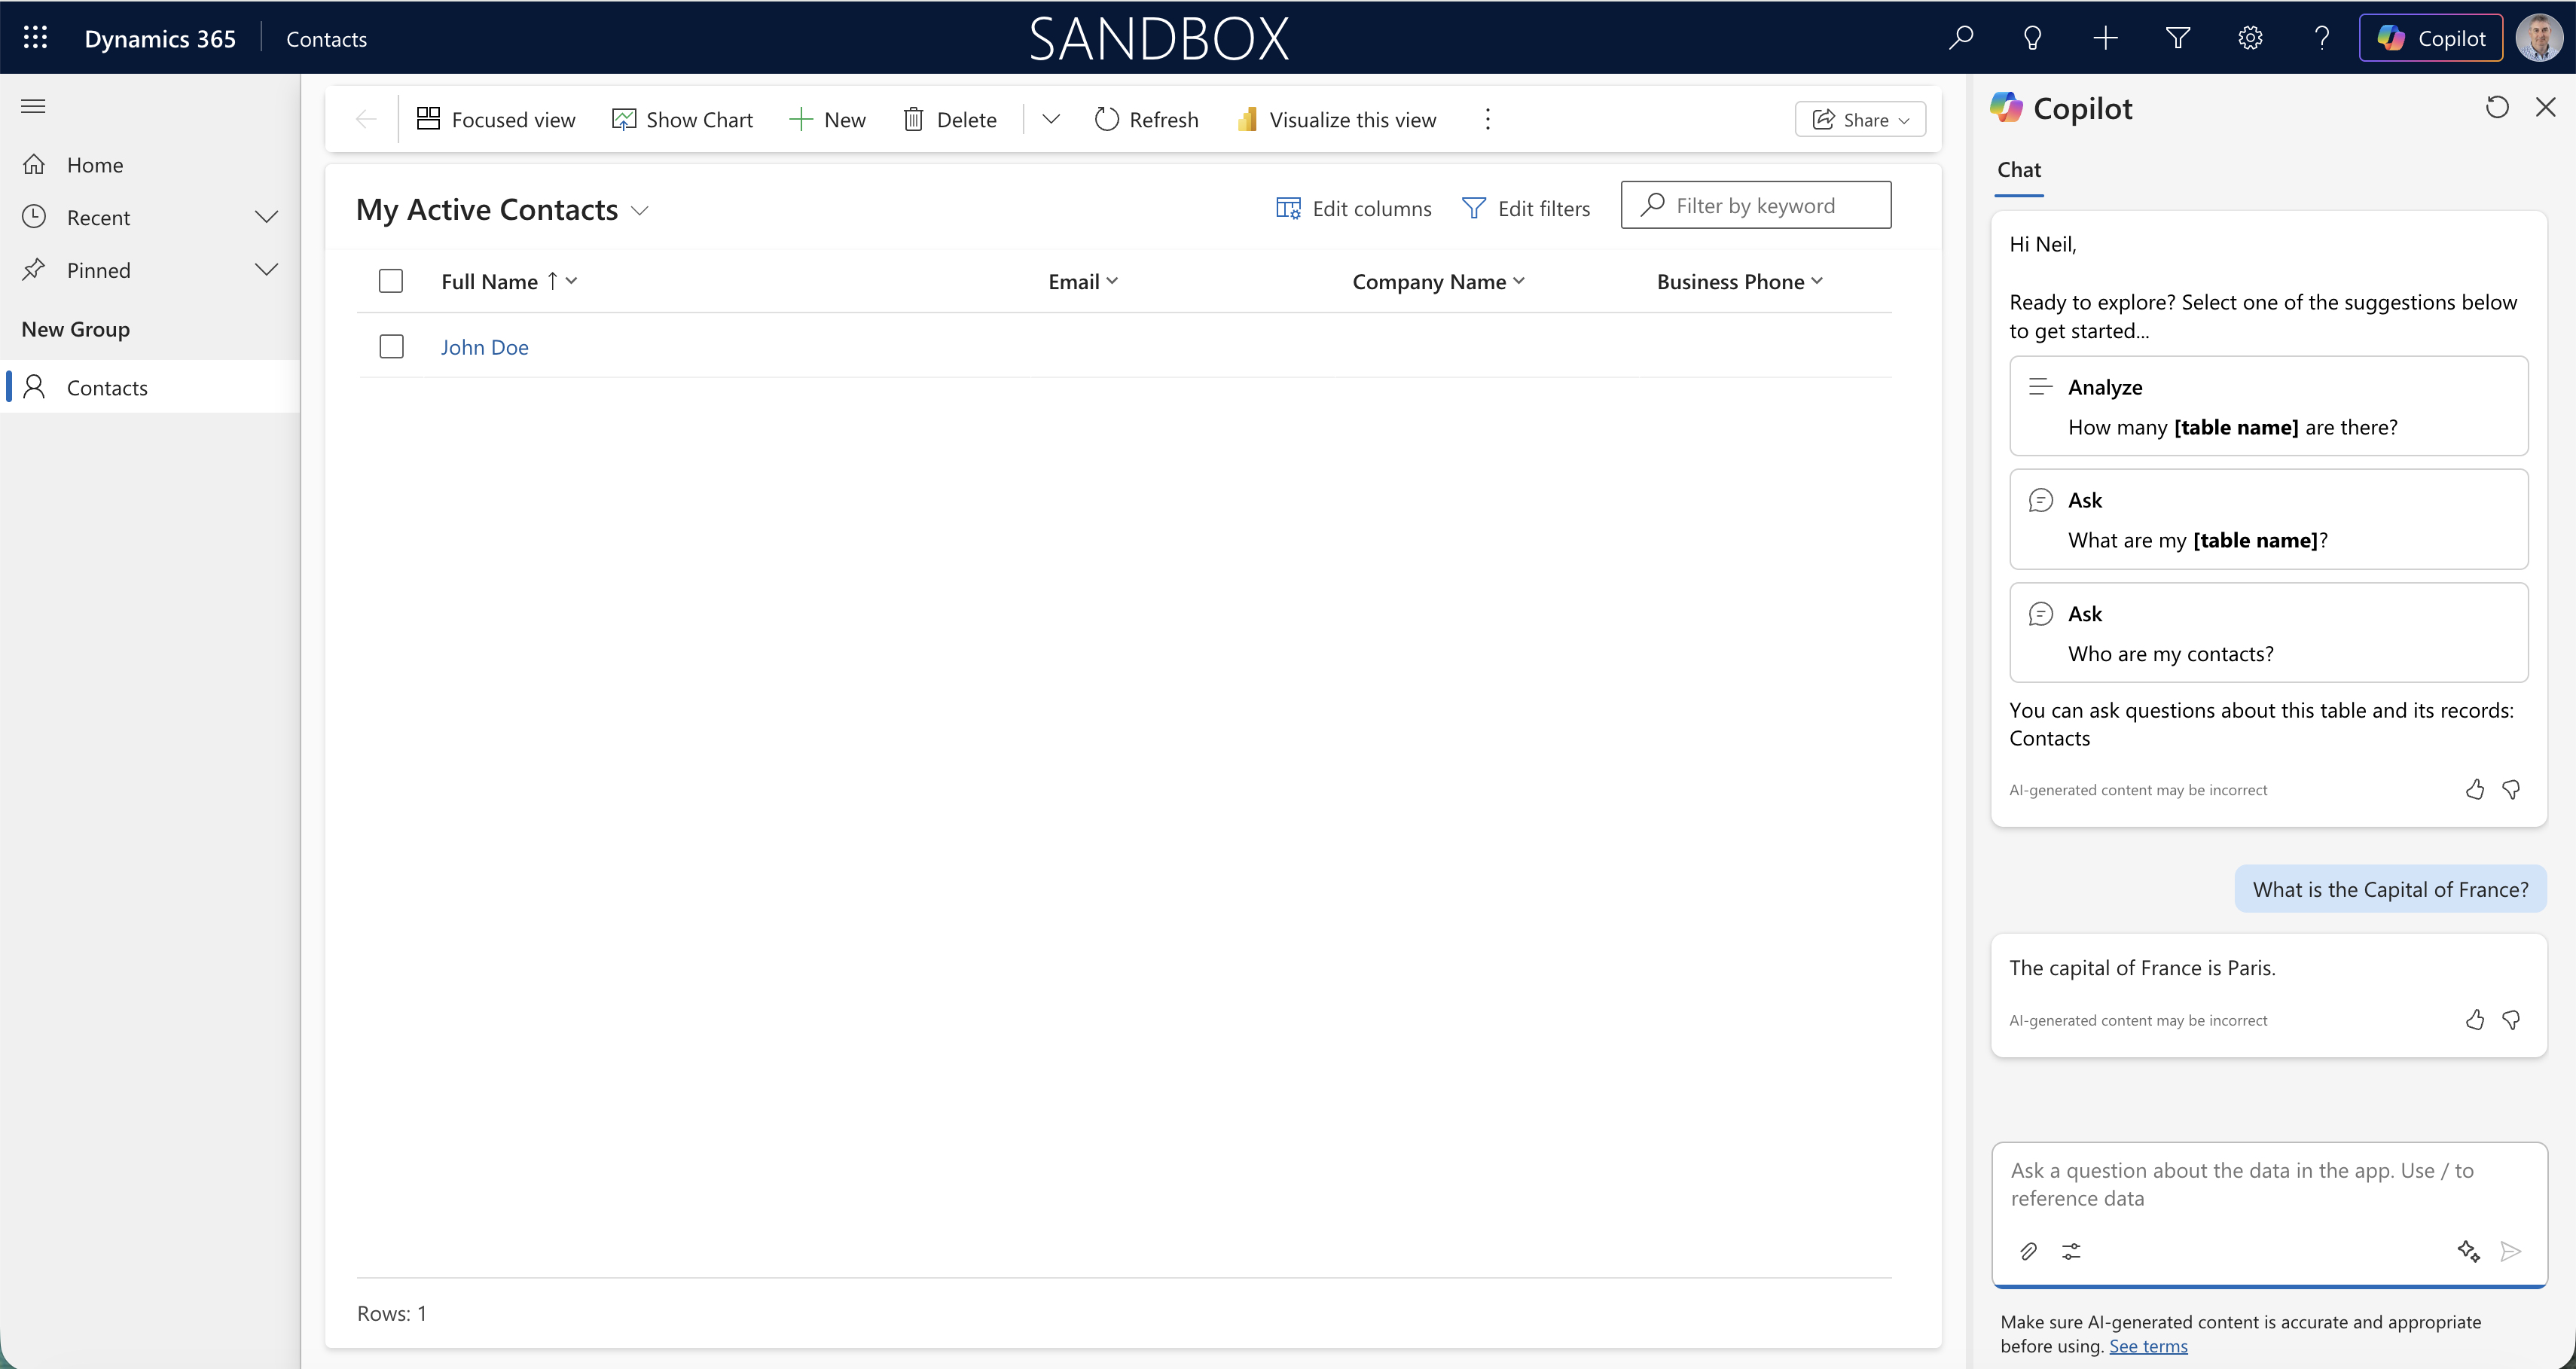Viewport: 2576px width, 1369px height.
Task: Select the Chat tab in Copilot
Action: click(2019, 170)
